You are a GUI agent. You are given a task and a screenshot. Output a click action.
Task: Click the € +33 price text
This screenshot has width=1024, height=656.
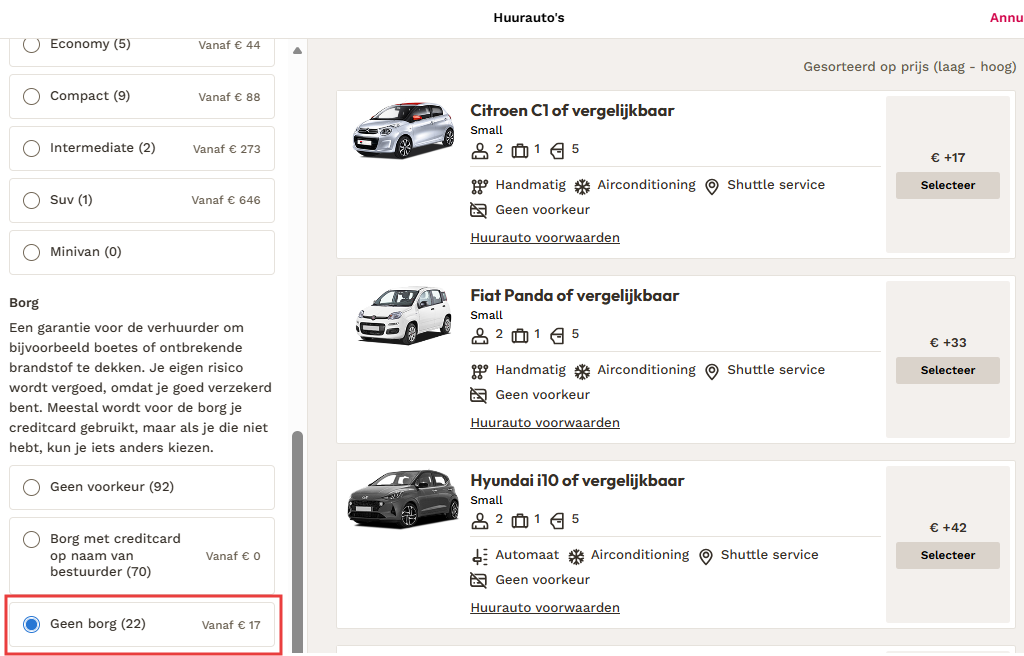tap(948, 342)
